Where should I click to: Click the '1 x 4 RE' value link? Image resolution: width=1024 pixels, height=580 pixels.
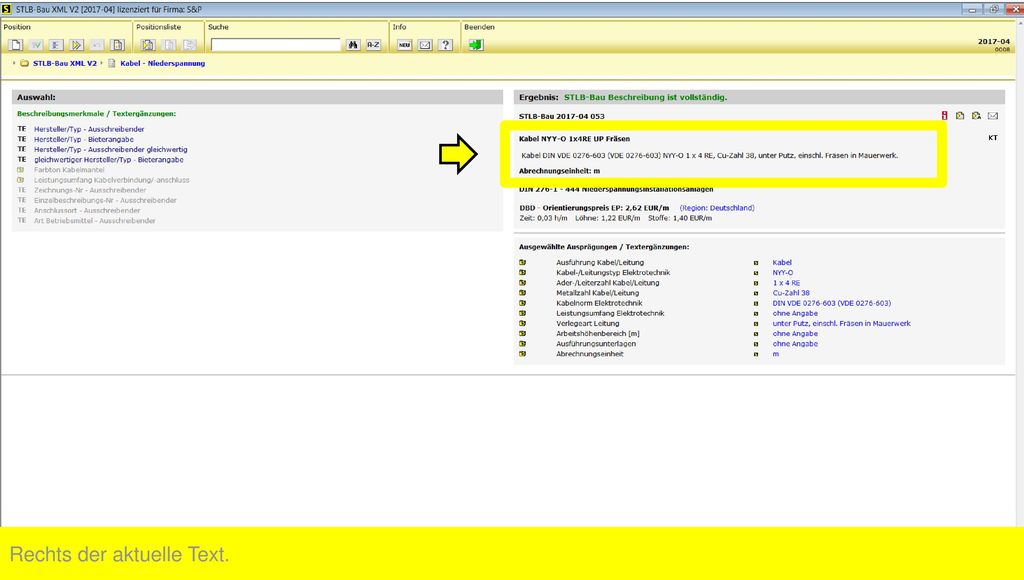coord(786,283)
